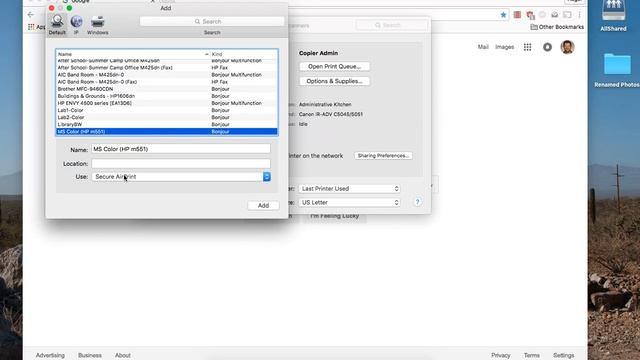
Task: Open Sharing Preferences button
Action: [383, 156]
